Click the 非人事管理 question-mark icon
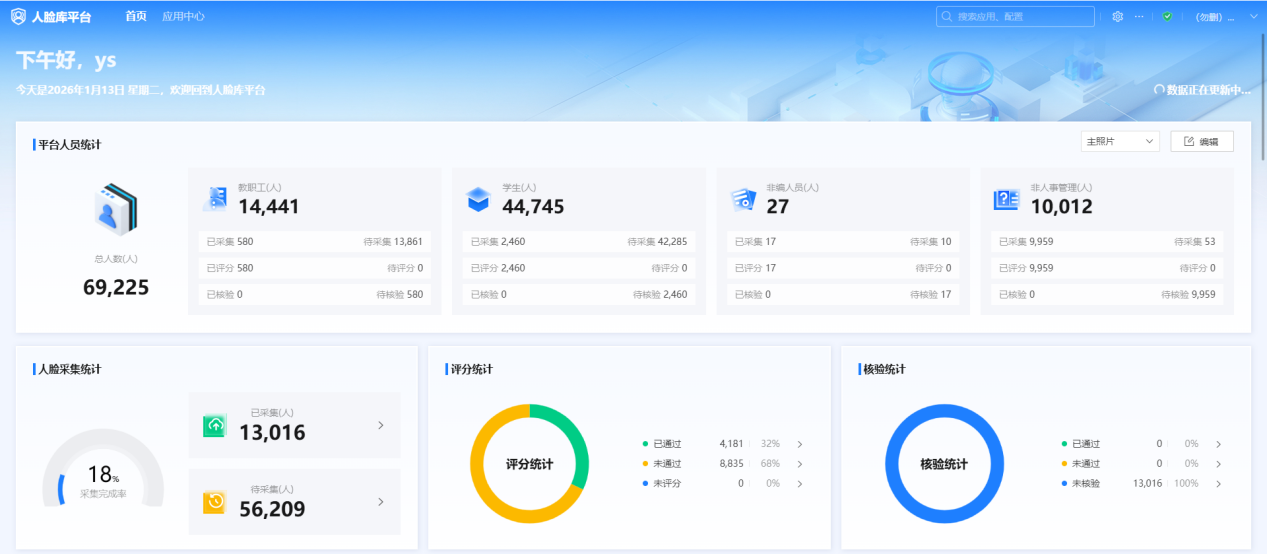 click(x=1005, y=200)
